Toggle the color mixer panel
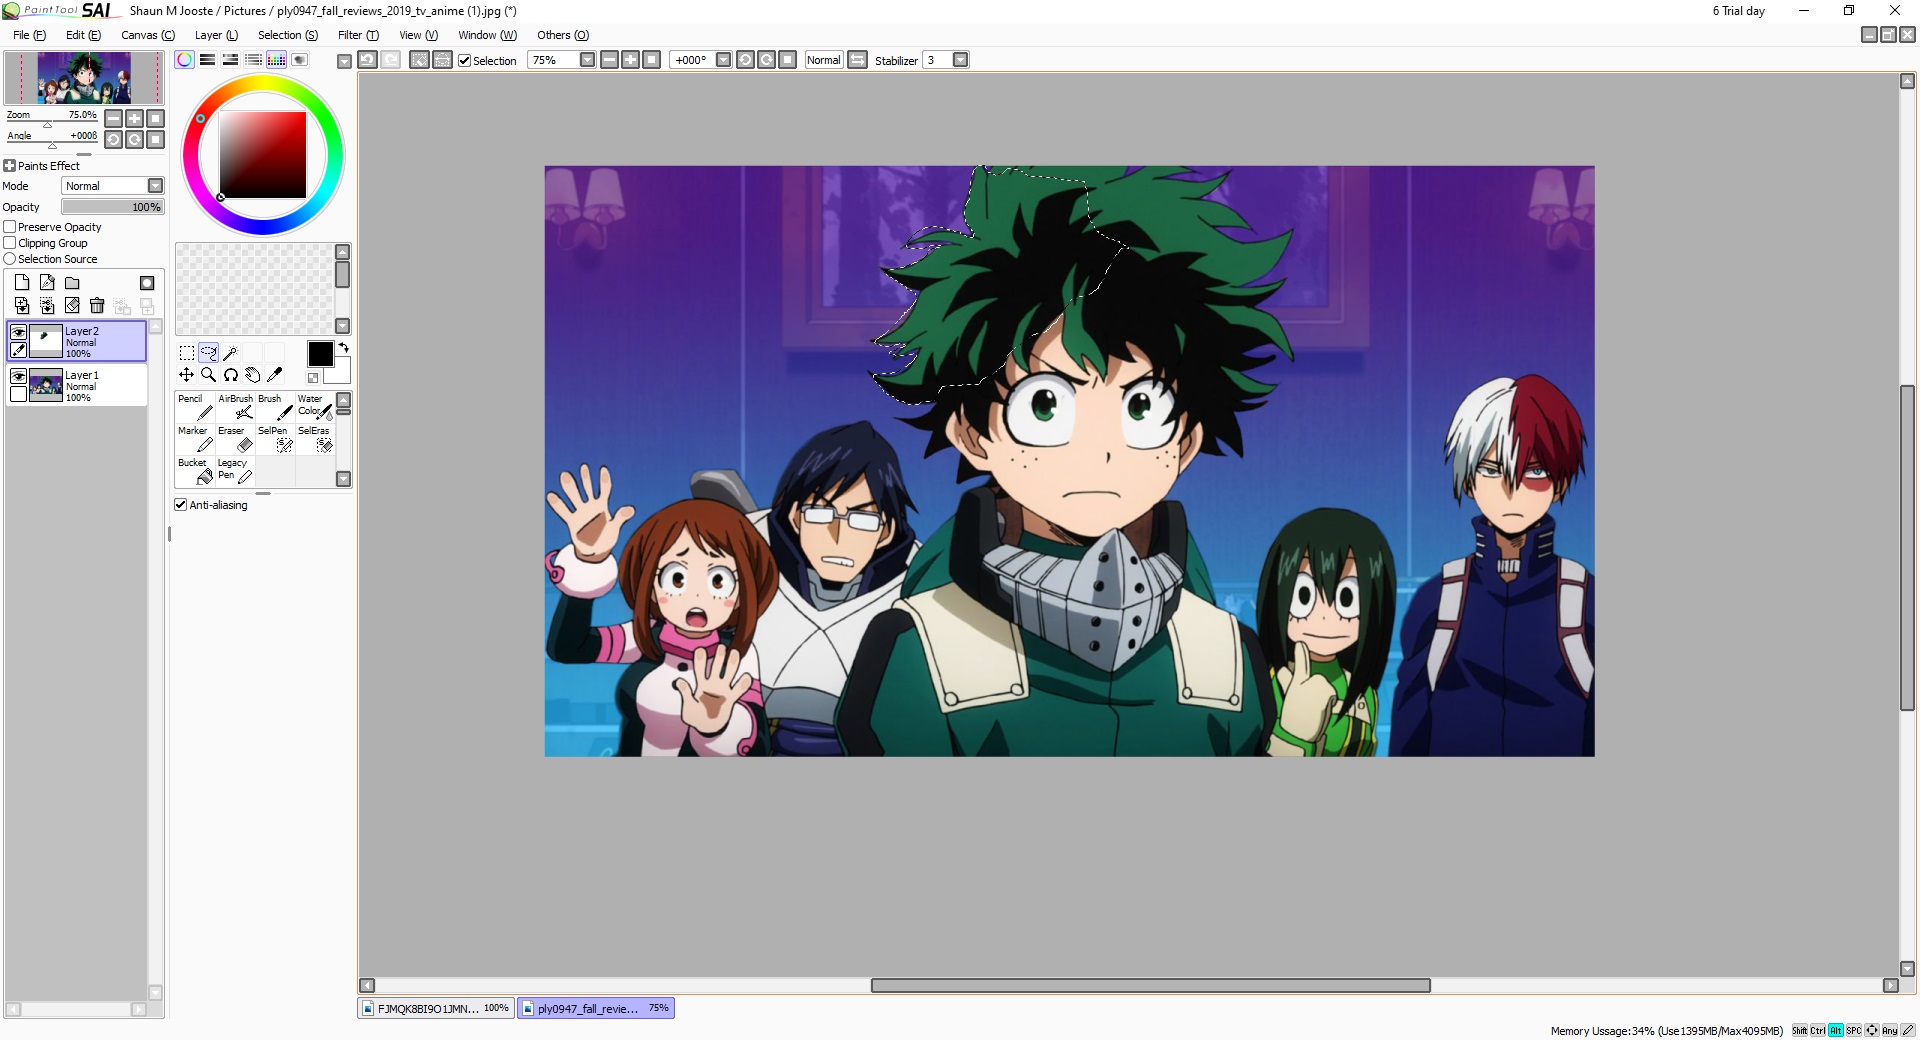The width and height of the screenshot is (1920, 1040). coord(253,60)
